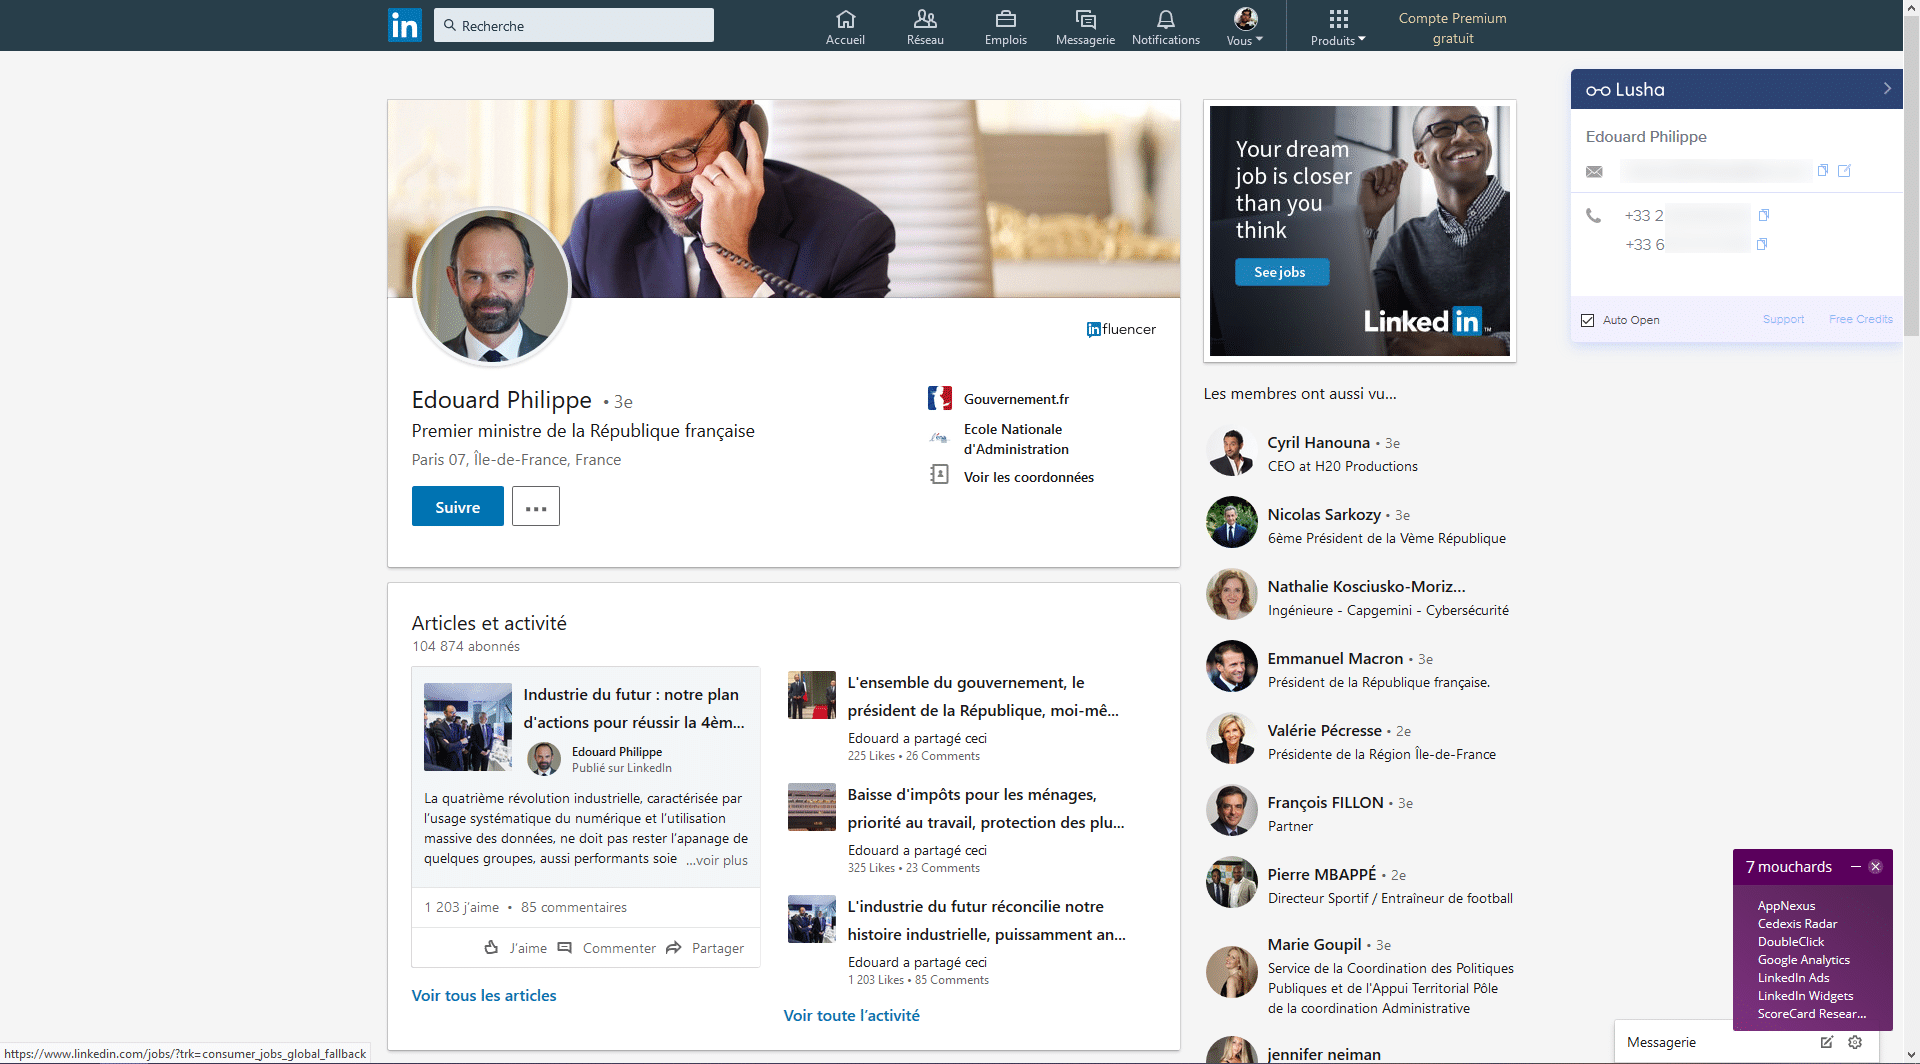Open L'industrie du futur réconcilie post

(986, 921)
